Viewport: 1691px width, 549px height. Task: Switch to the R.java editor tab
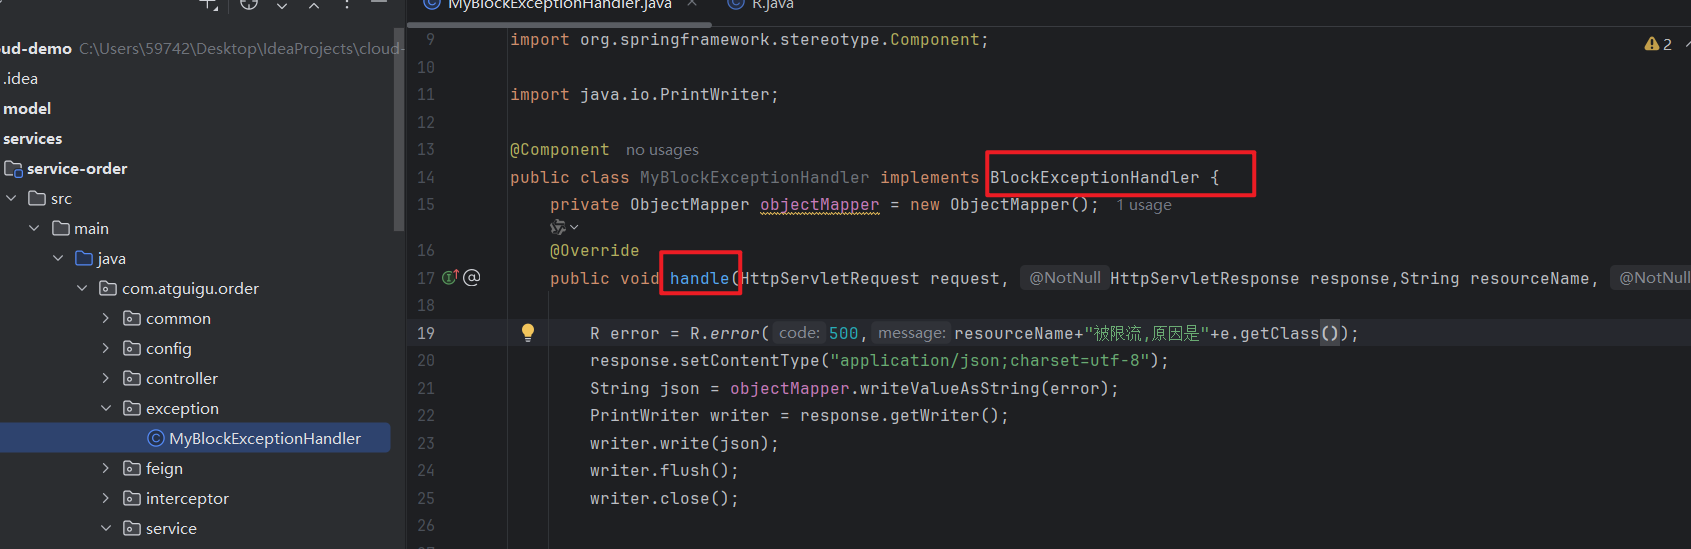tap(761, 5)
